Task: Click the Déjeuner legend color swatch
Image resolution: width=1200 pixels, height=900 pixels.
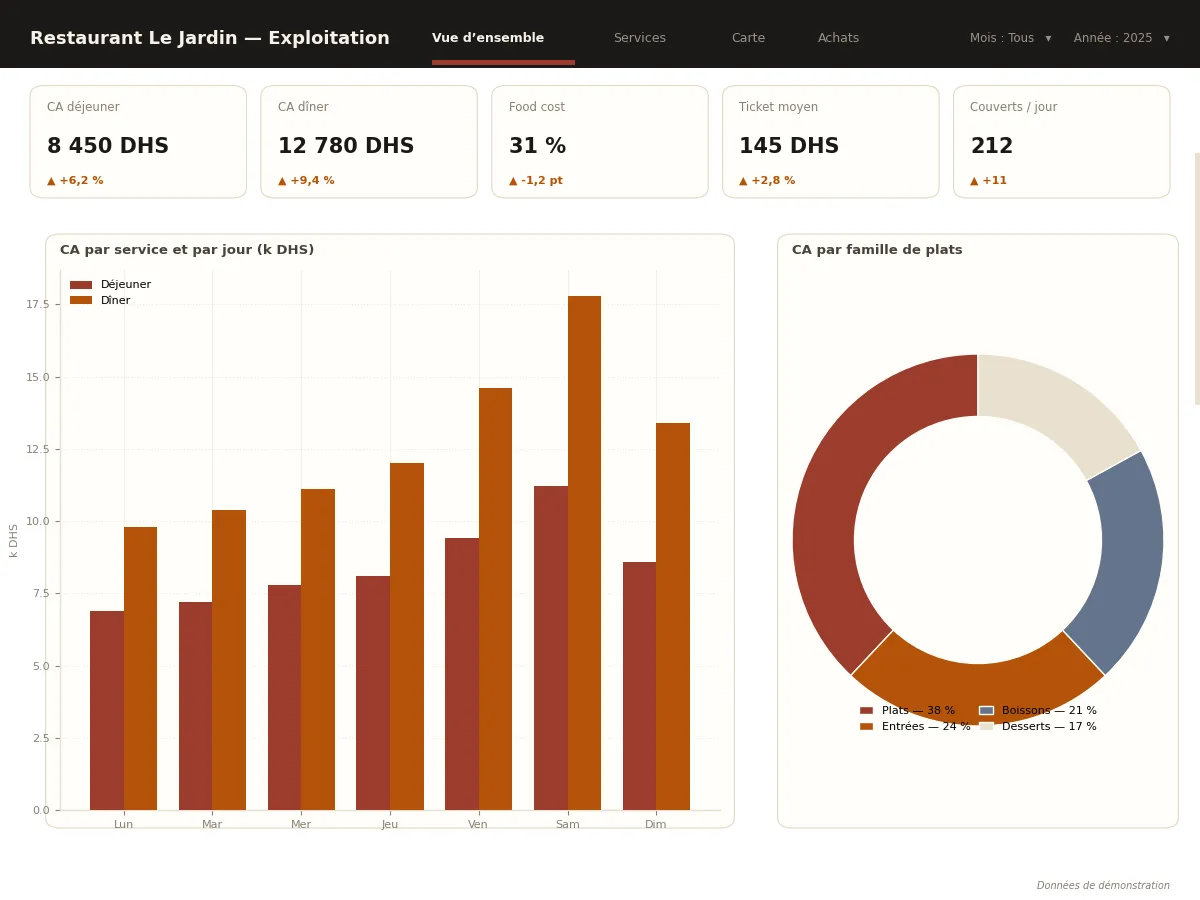Action: tap(81, 285)
